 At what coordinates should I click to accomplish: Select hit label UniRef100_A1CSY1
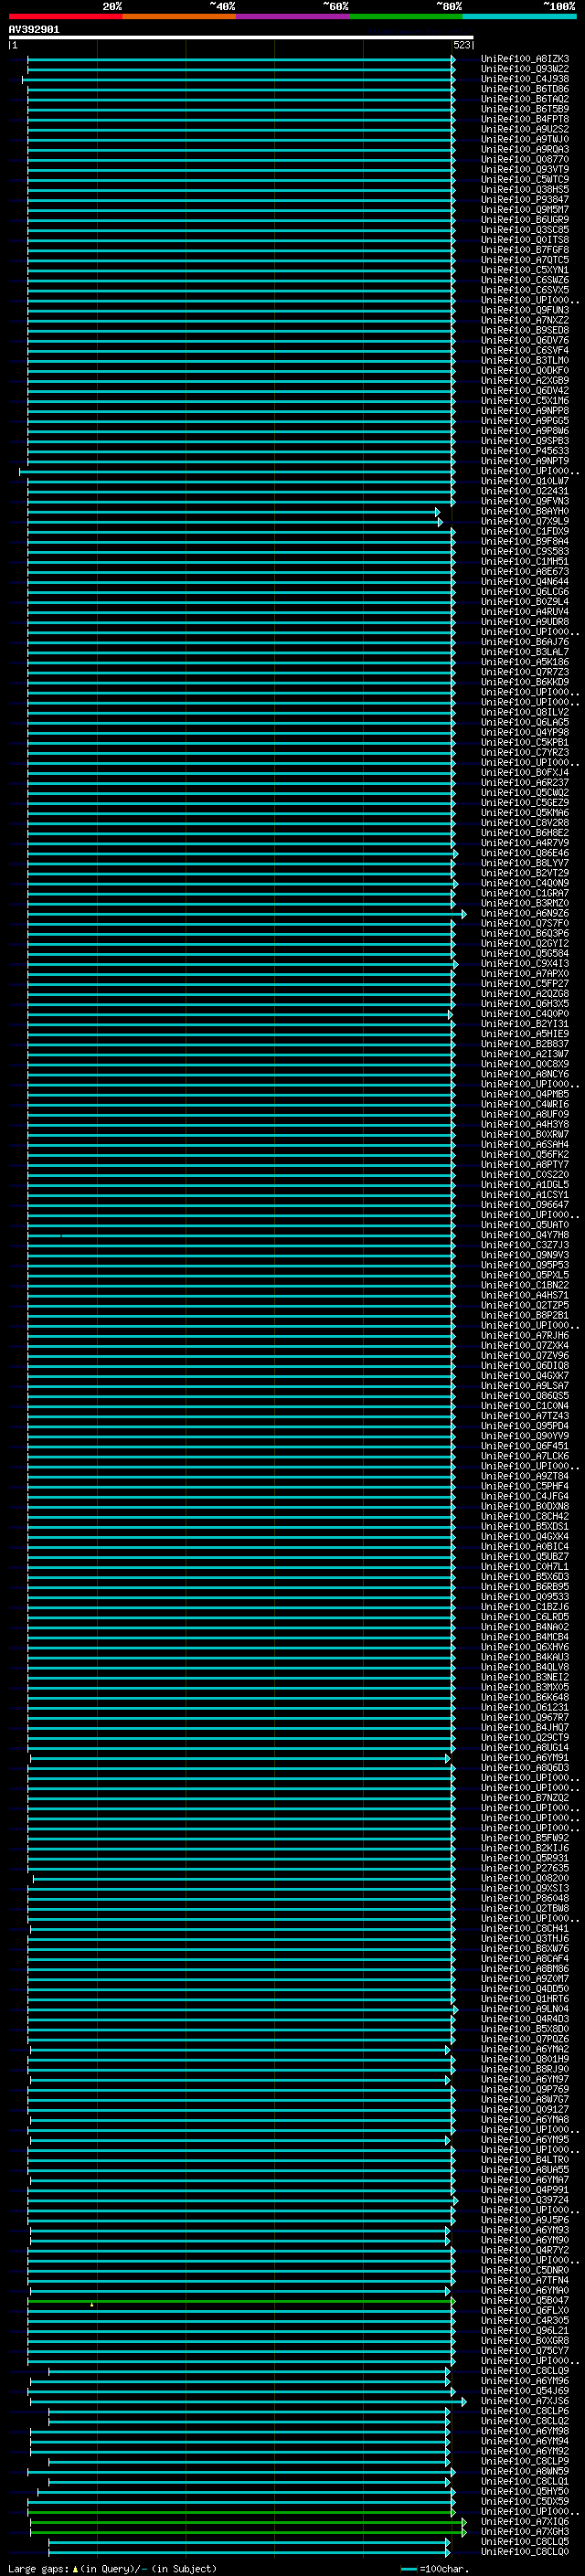tap(525, 1195)
